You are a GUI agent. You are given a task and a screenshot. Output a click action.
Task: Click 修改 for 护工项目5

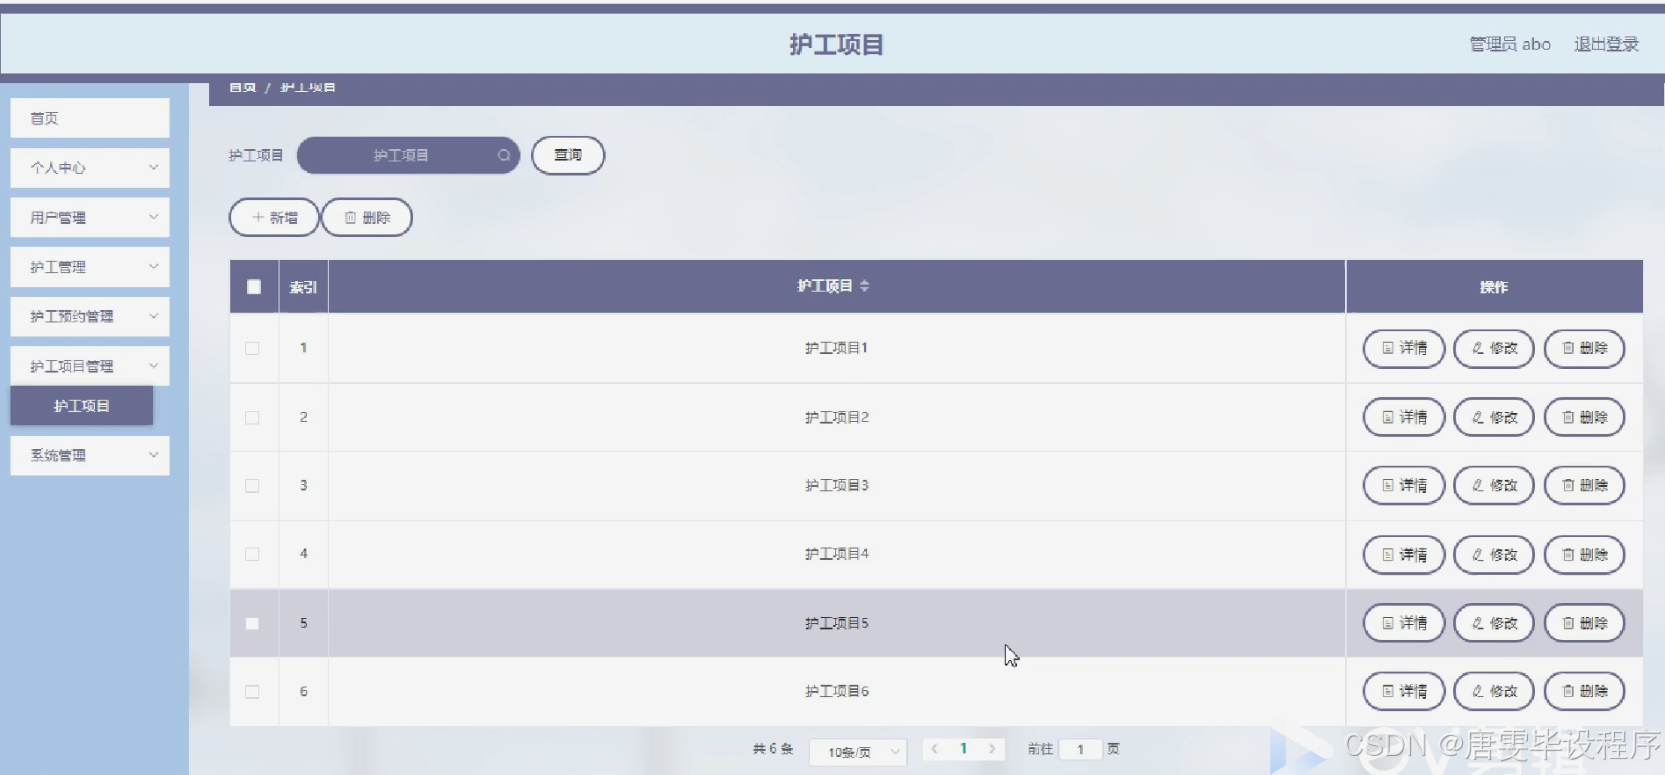coord(1494,623)
